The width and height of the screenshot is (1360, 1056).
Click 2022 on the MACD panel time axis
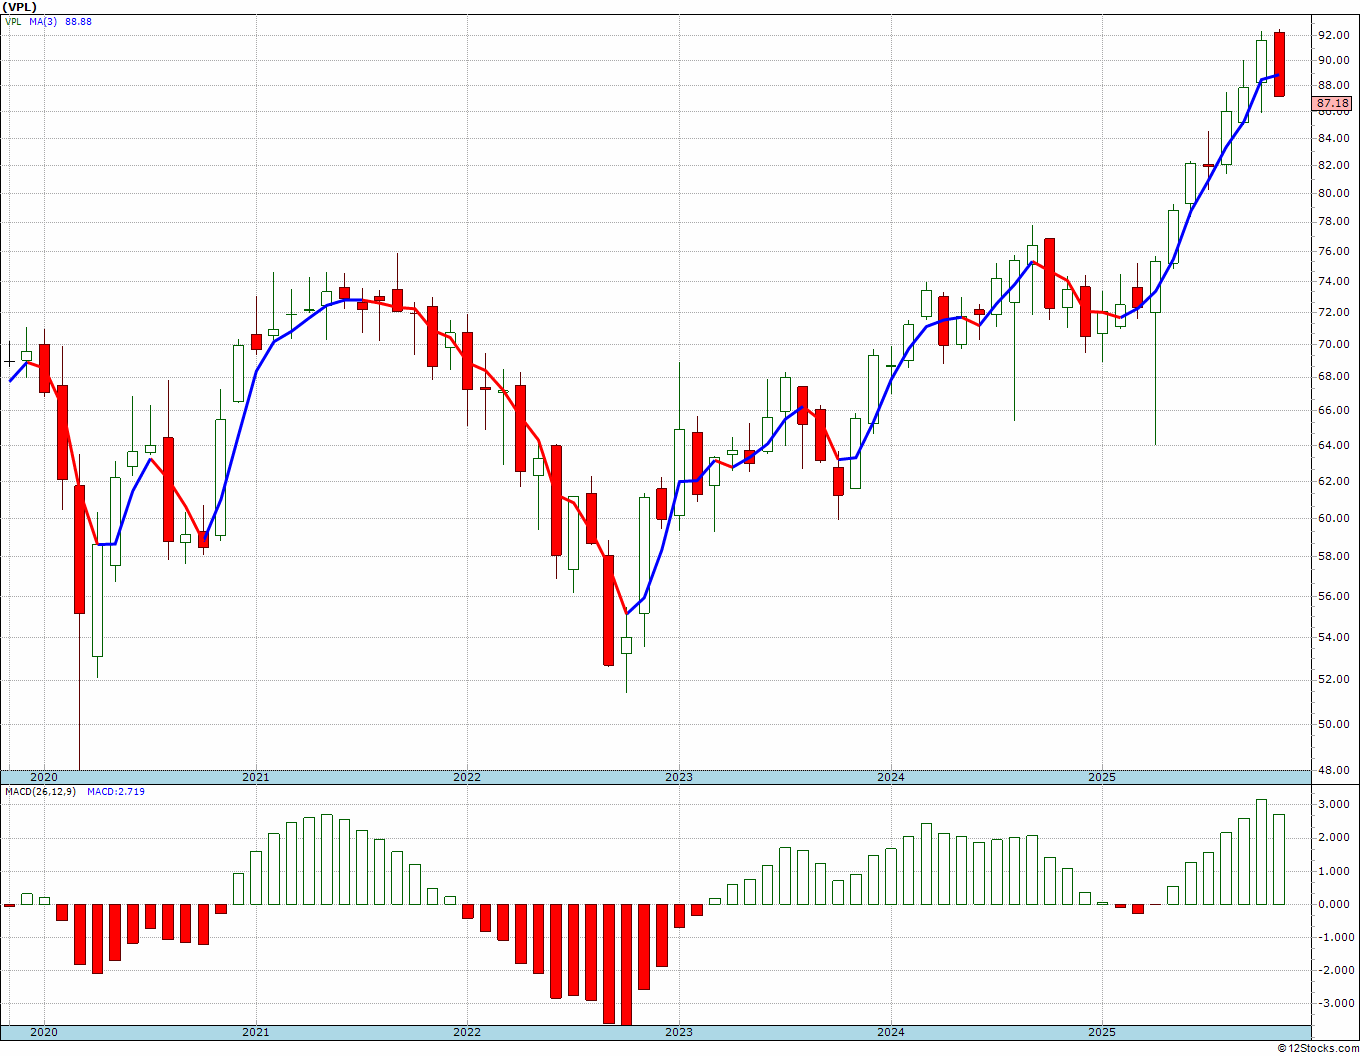[467, 1032]
